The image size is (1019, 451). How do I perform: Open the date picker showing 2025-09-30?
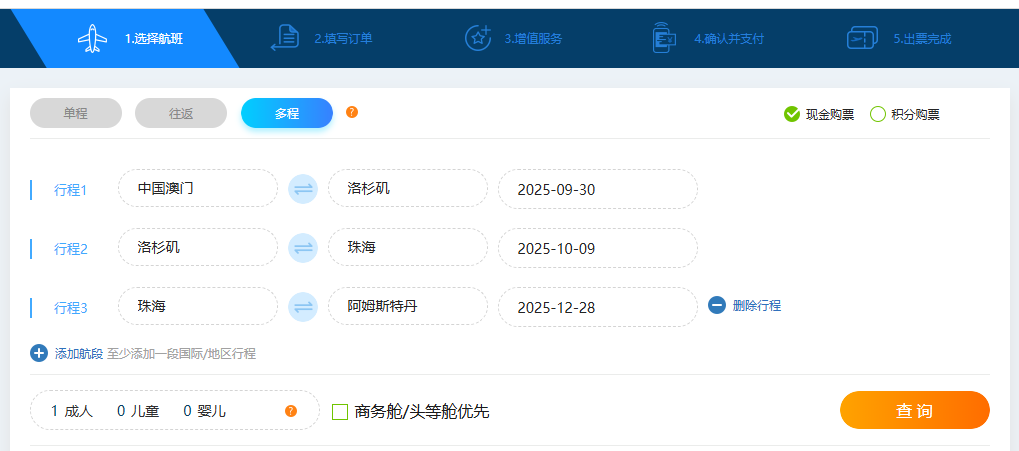click(598, 189)
